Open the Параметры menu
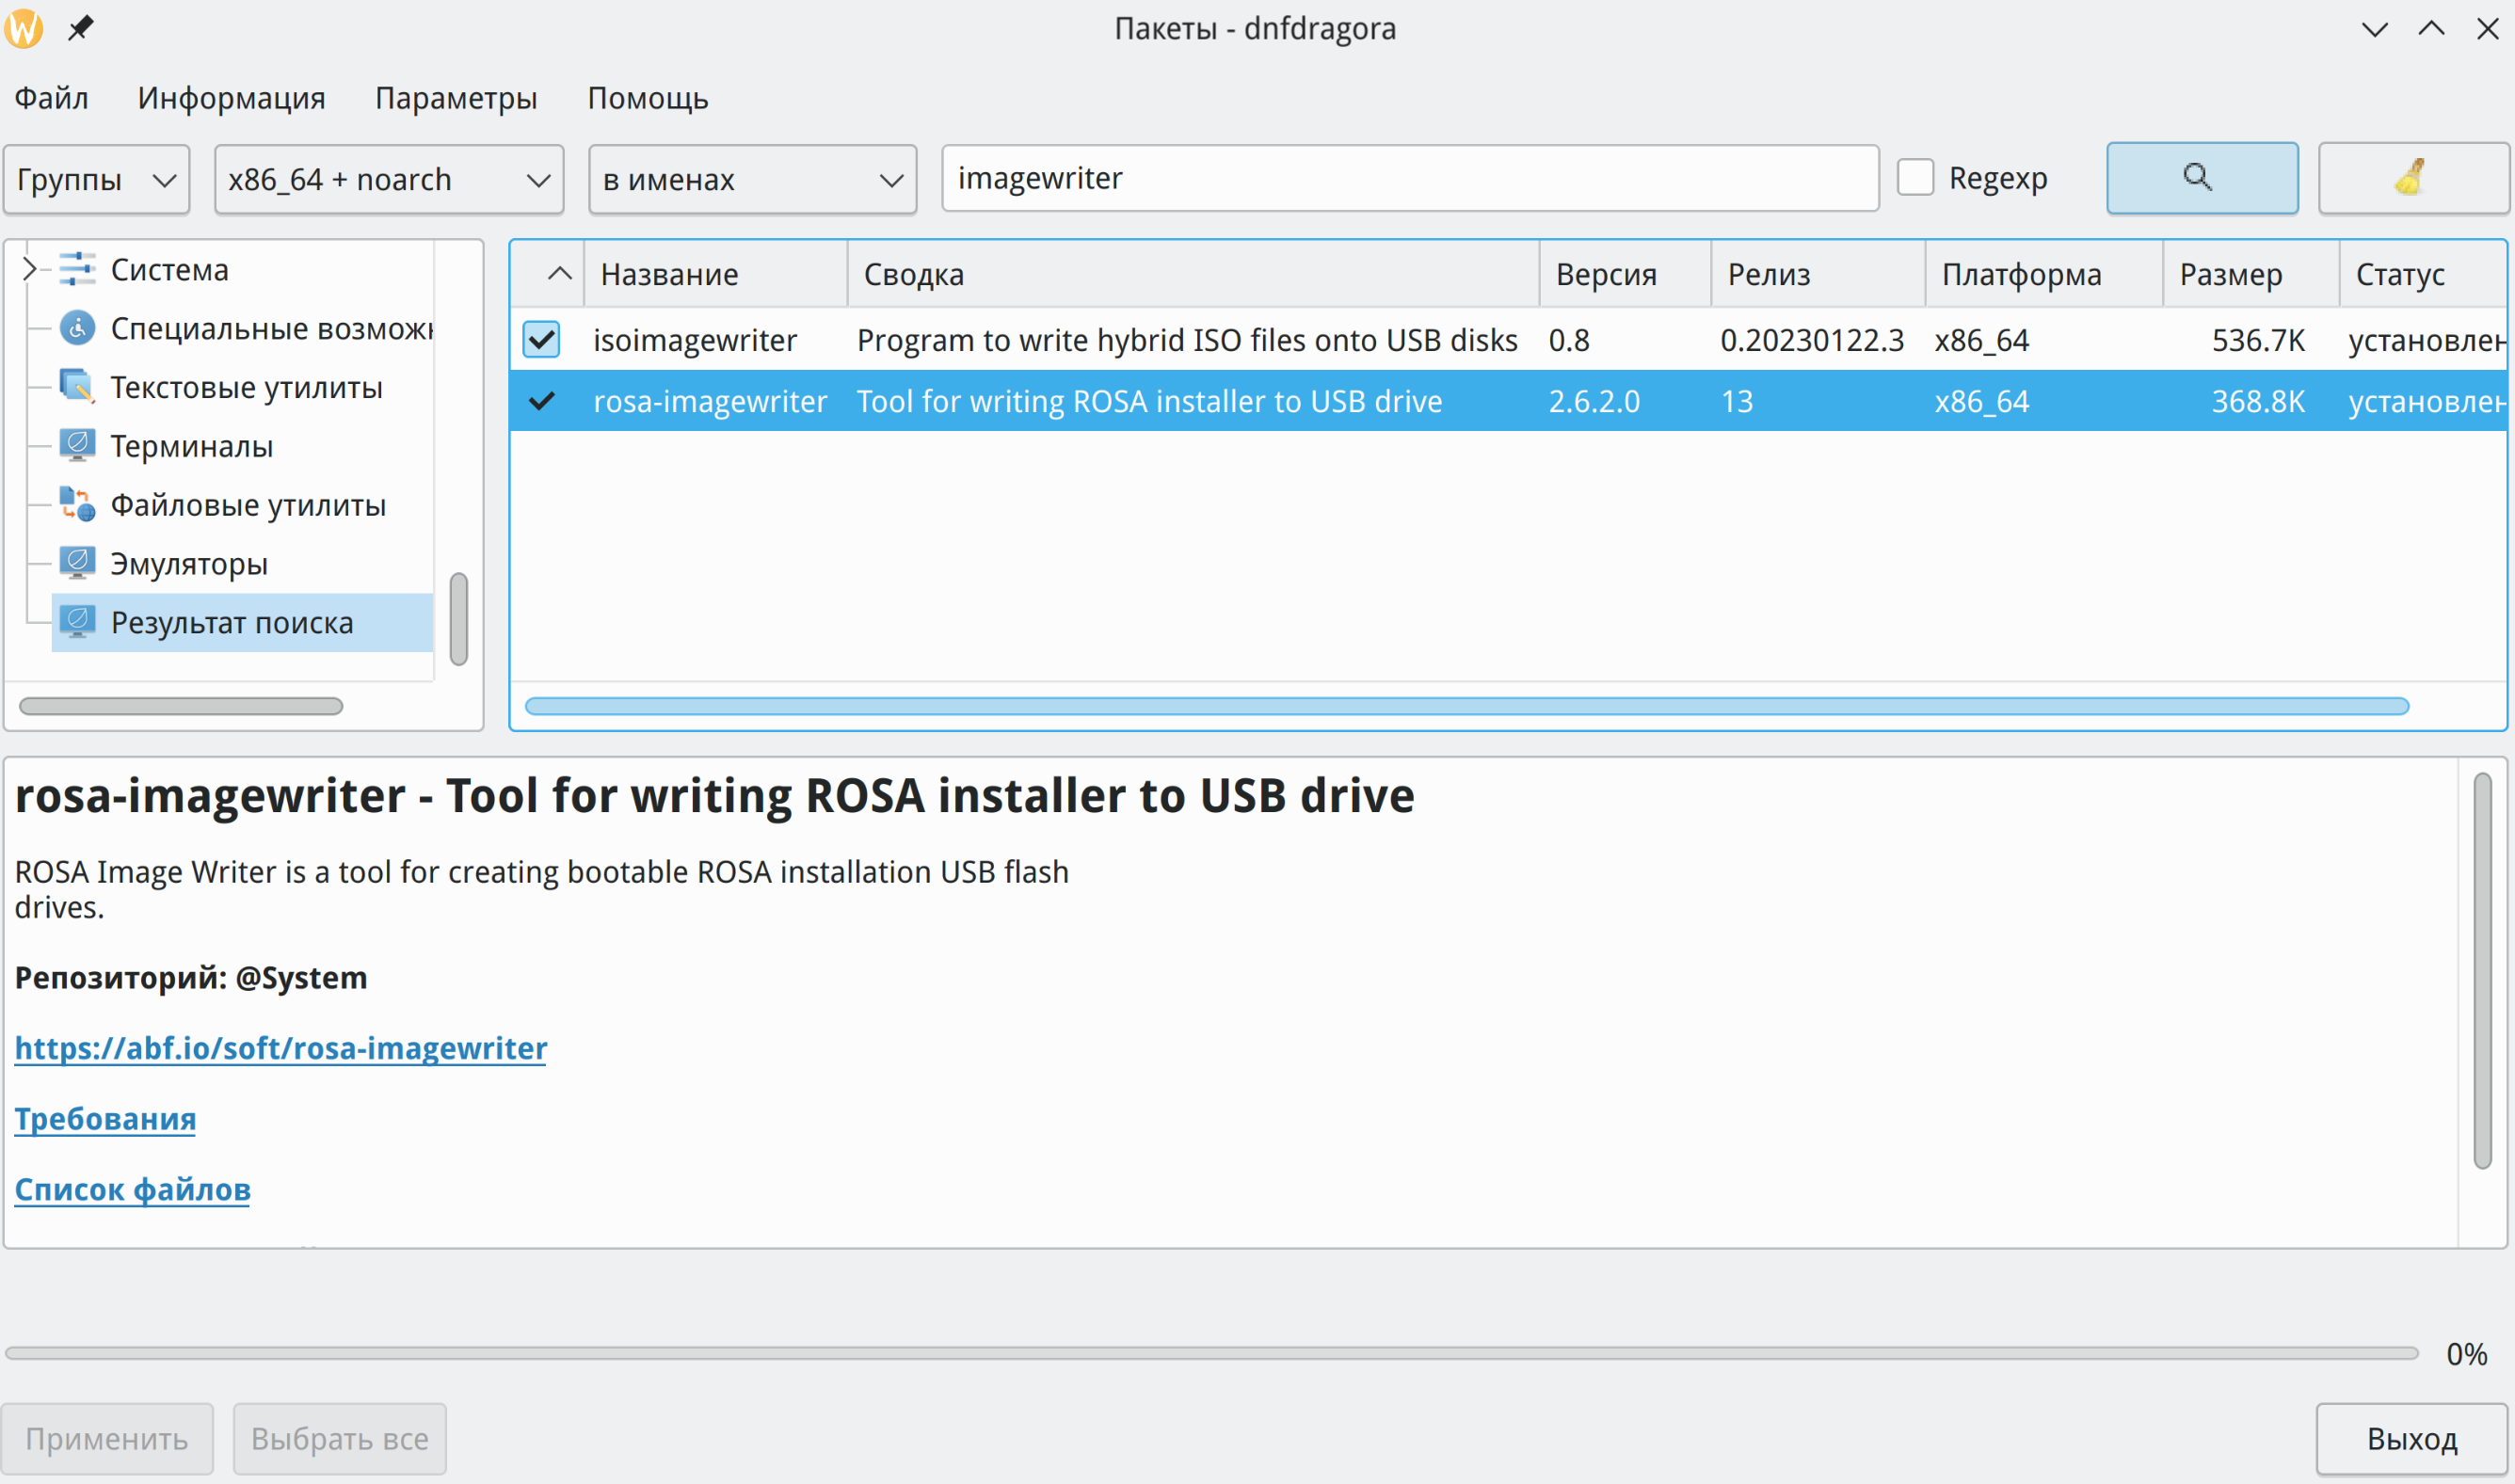 456,98
